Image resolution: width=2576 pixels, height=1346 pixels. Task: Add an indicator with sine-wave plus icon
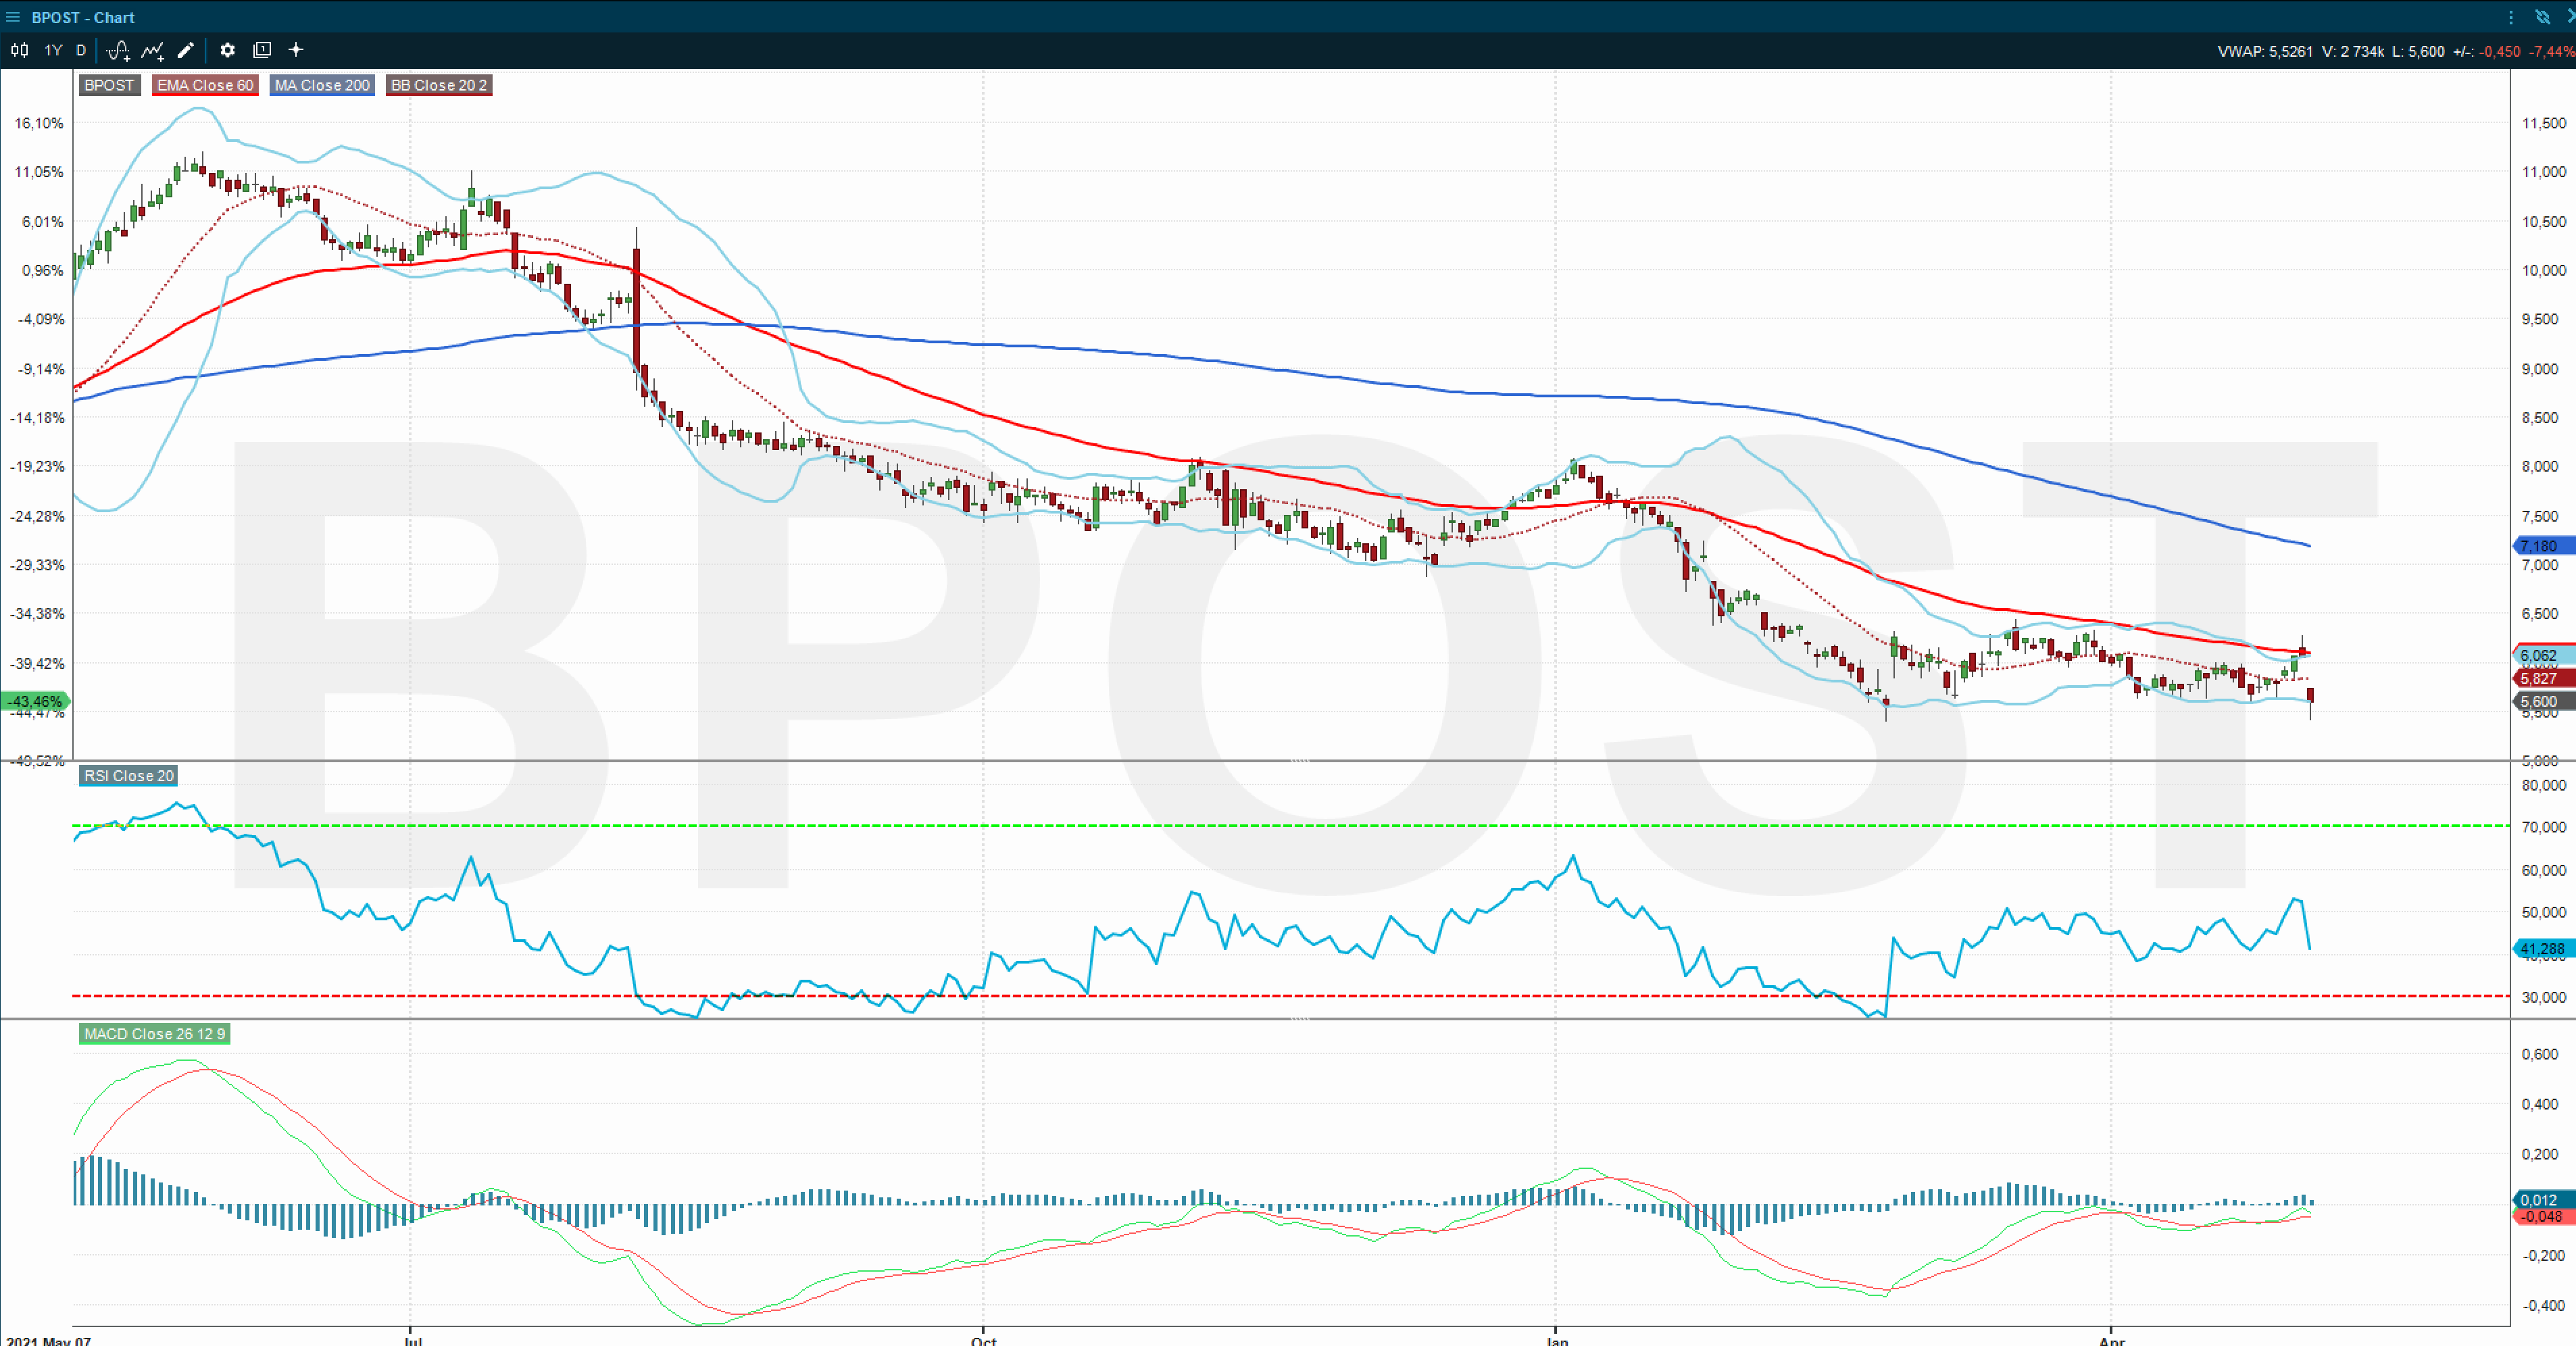click(118, 50)
